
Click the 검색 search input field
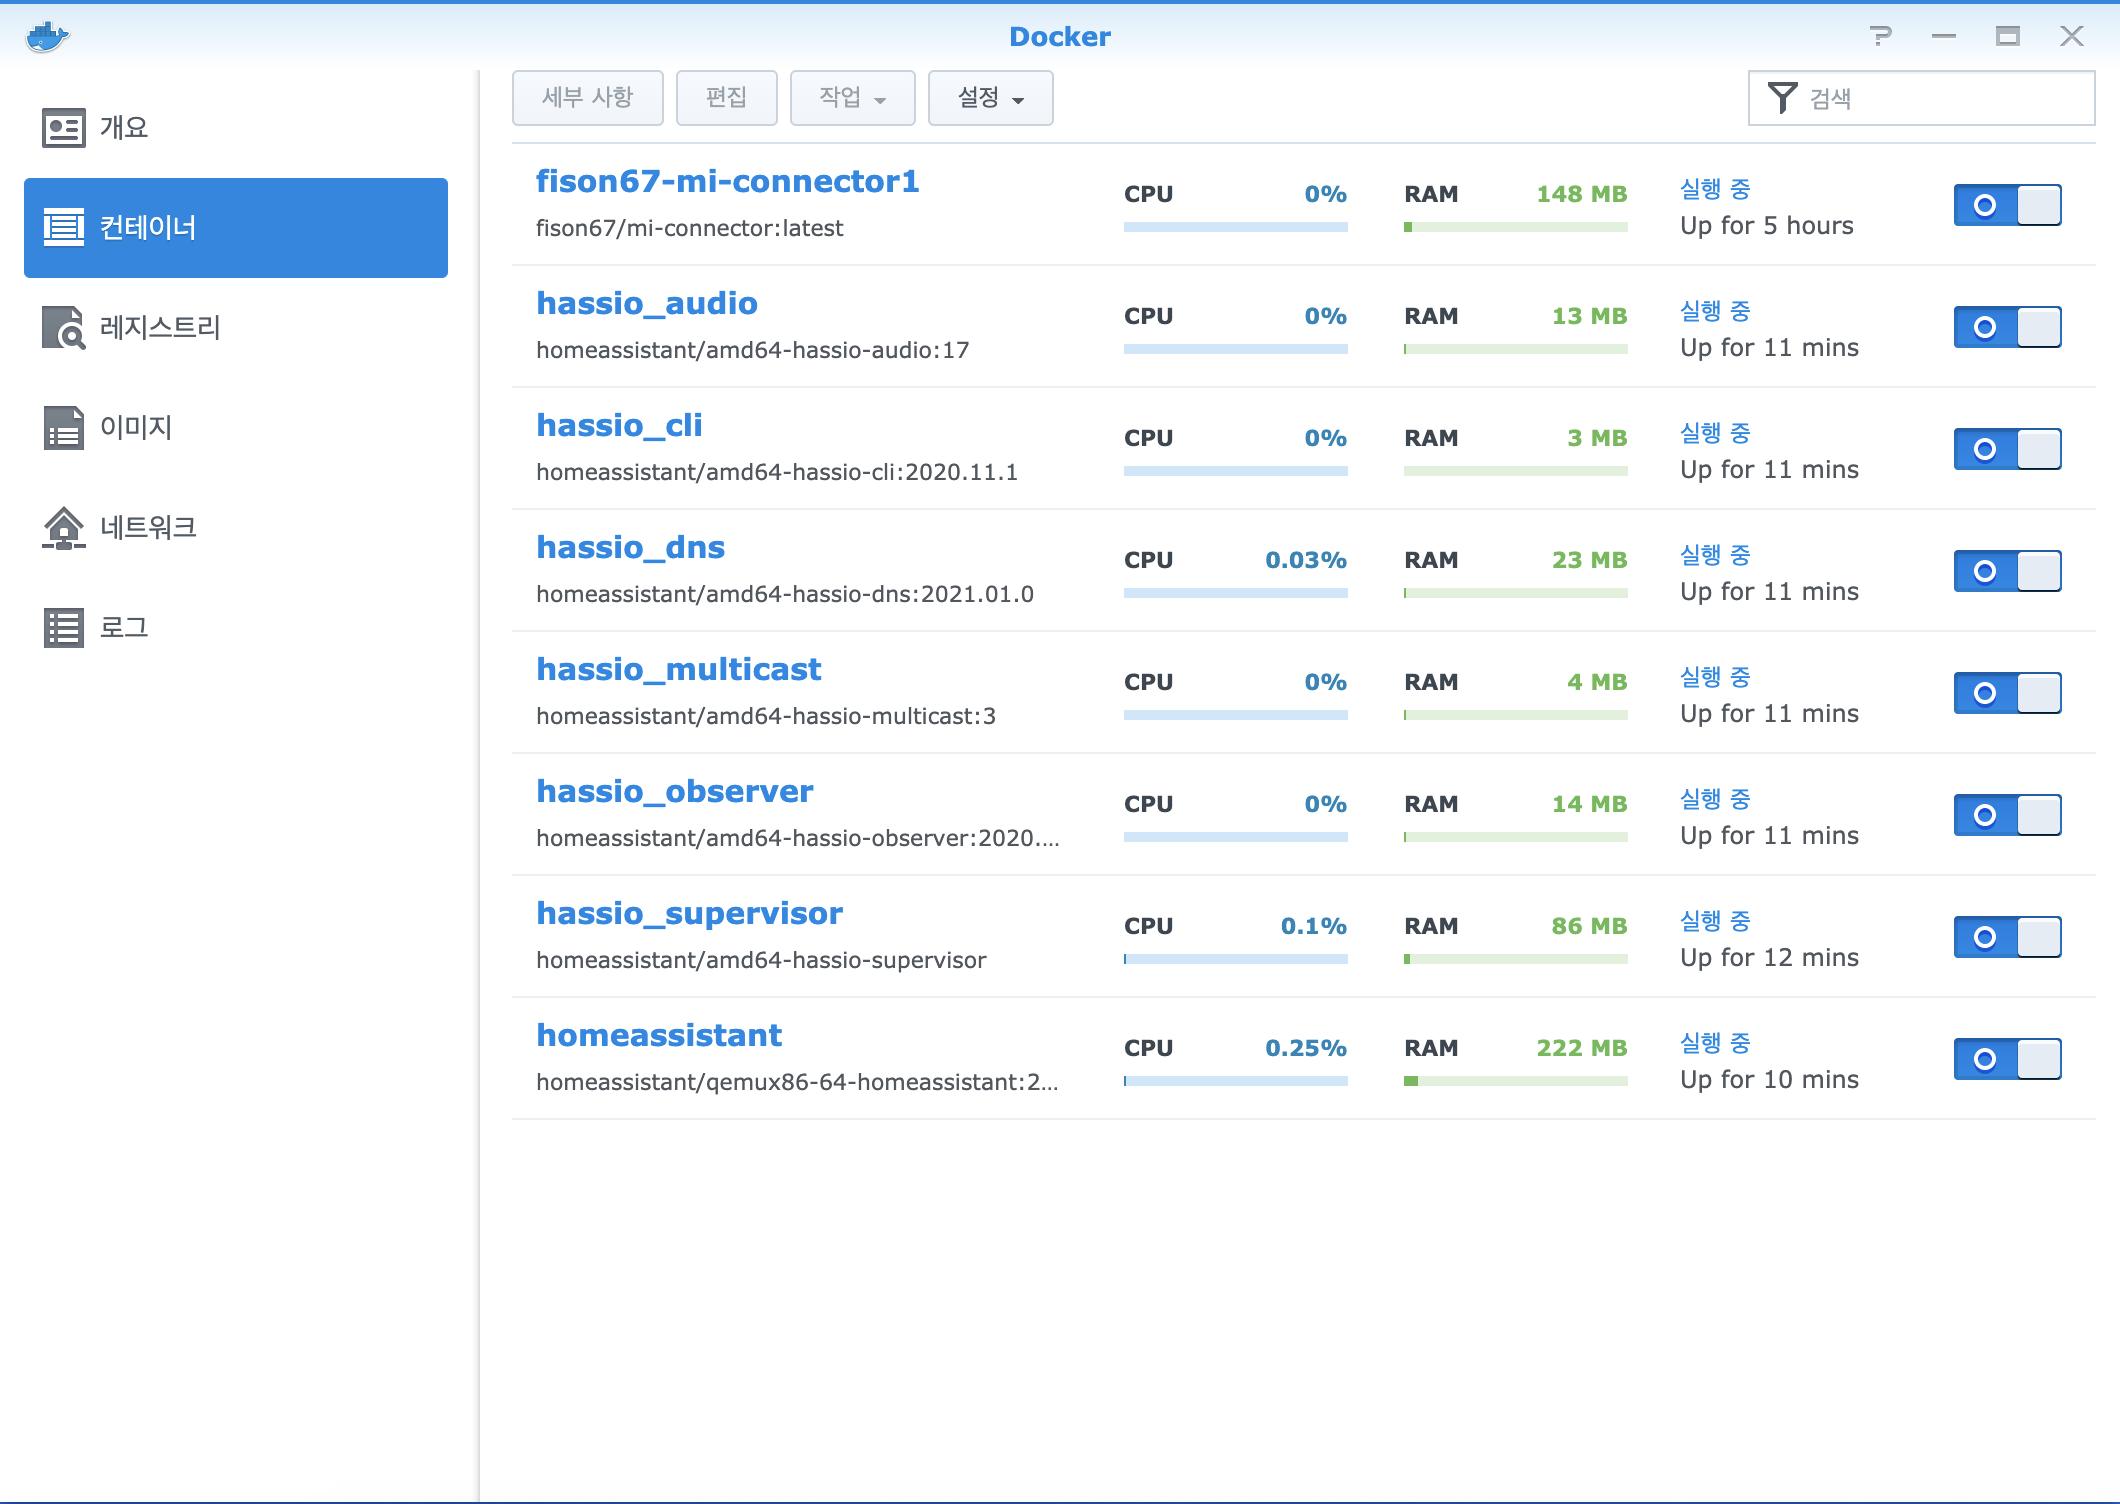(1940, 98)
